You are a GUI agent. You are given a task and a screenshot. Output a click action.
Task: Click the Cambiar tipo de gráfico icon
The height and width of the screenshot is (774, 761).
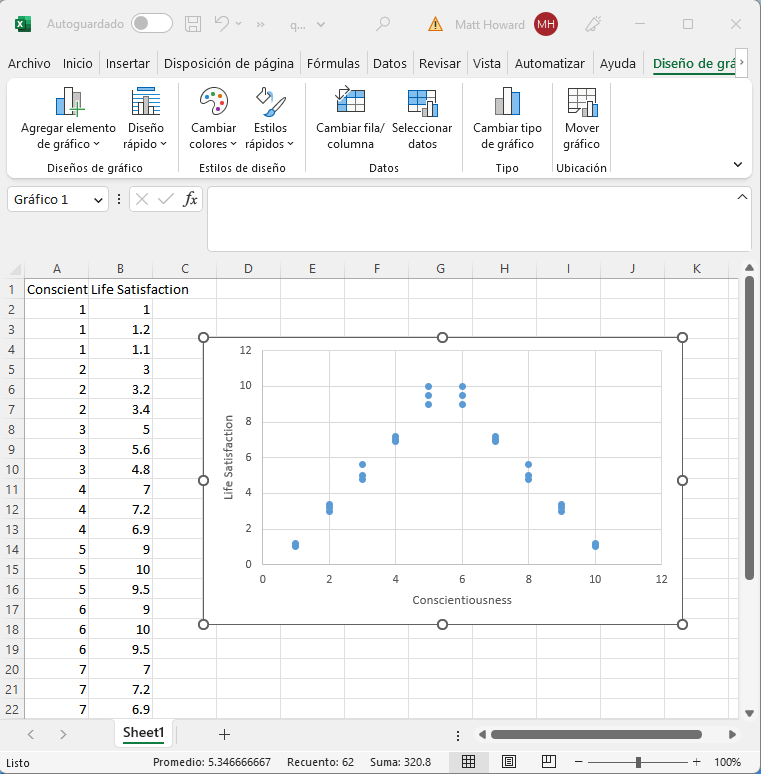coord(507,102)
